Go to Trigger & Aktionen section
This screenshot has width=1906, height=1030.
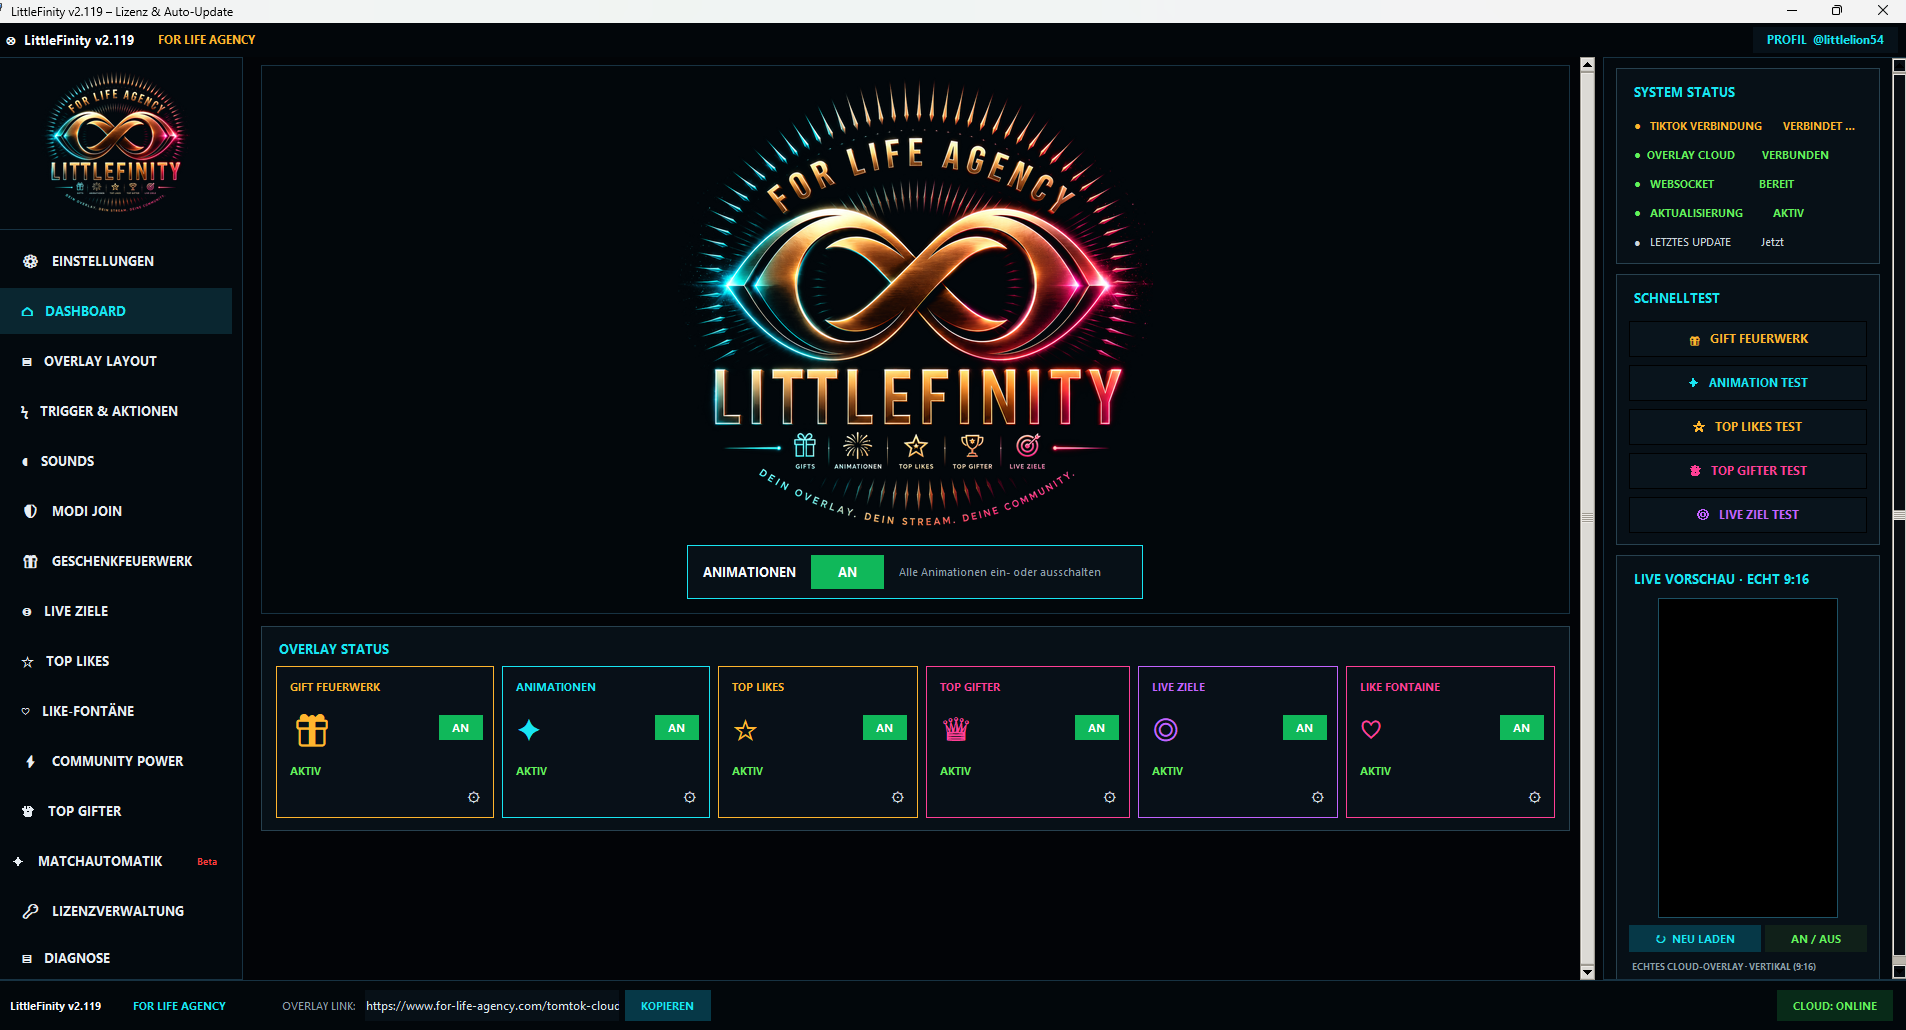116,411
